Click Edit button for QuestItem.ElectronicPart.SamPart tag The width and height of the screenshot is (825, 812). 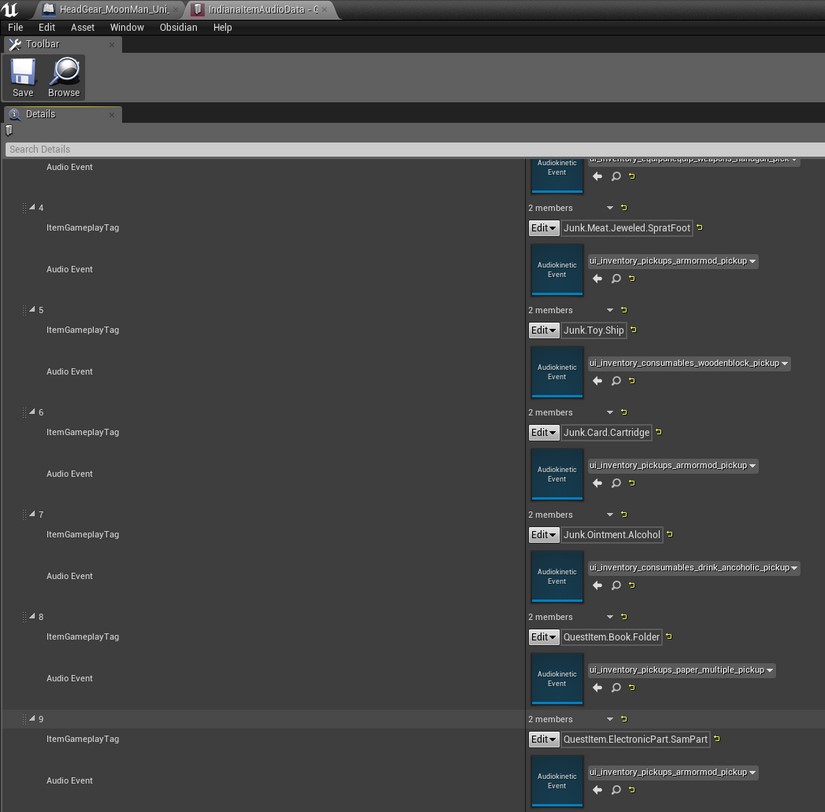[543, 740]
